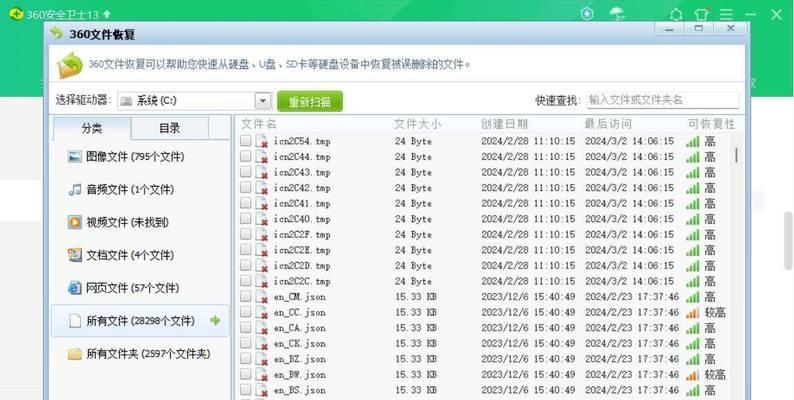Select 网页文件 (57个文件) category
794x400 pixels.
tap(140, 288)
